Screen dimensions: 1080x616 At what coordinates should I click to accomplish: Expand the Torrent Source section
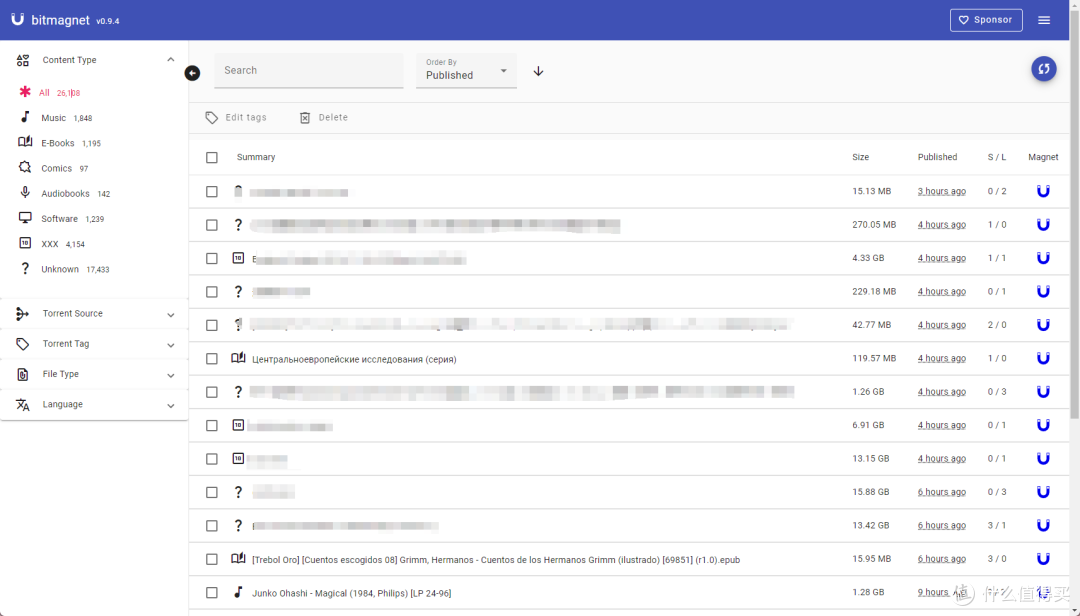[94, 314]
